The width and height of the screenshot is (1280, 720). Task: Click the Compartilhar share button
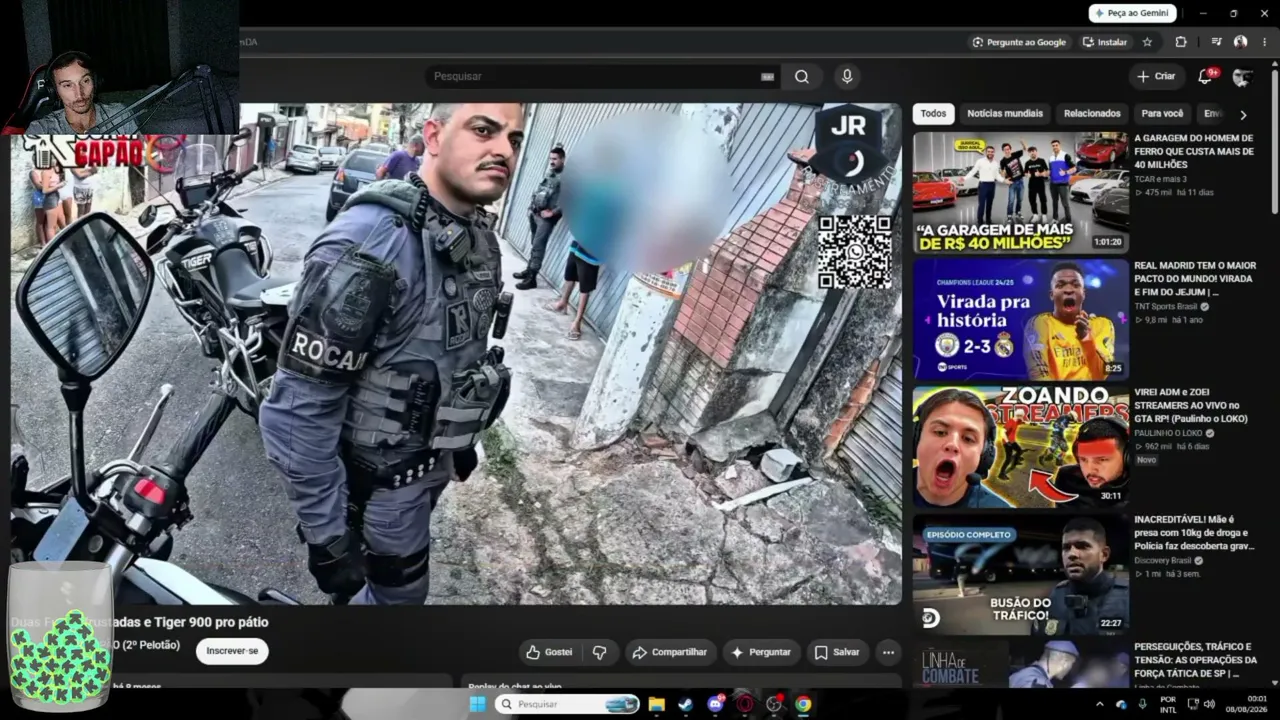671,652
